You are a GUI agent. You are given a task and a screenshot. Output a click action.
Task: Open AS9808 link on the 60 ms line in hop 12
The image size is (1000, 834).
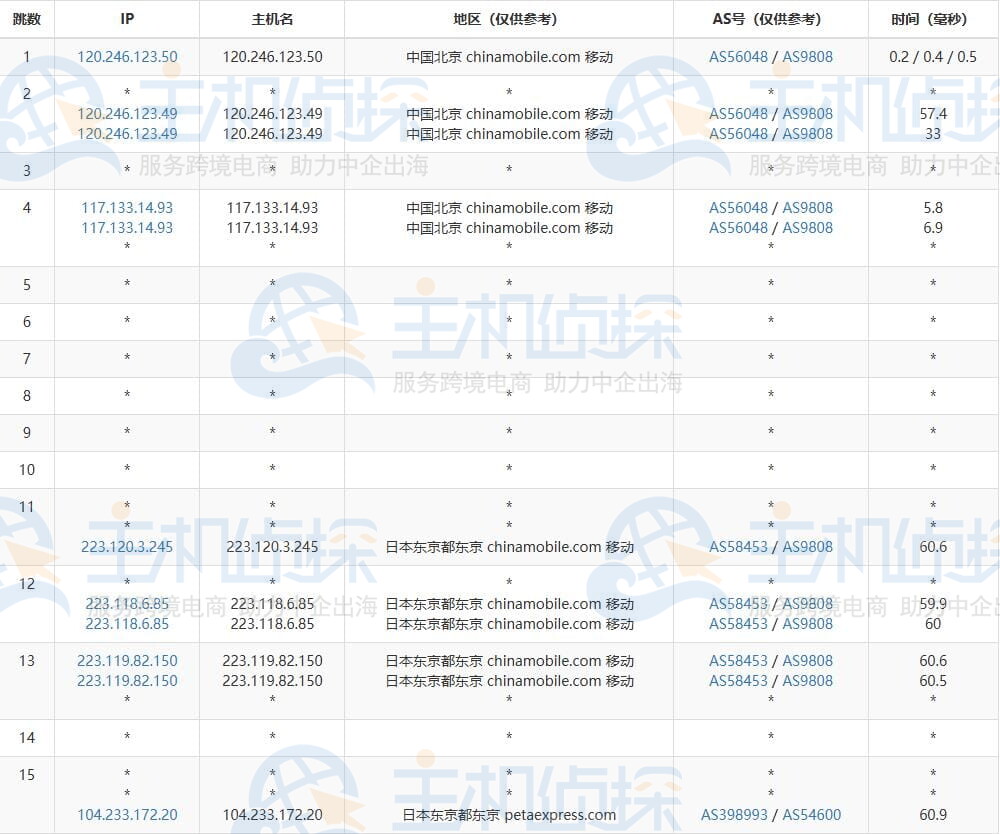tap(807, 624)
